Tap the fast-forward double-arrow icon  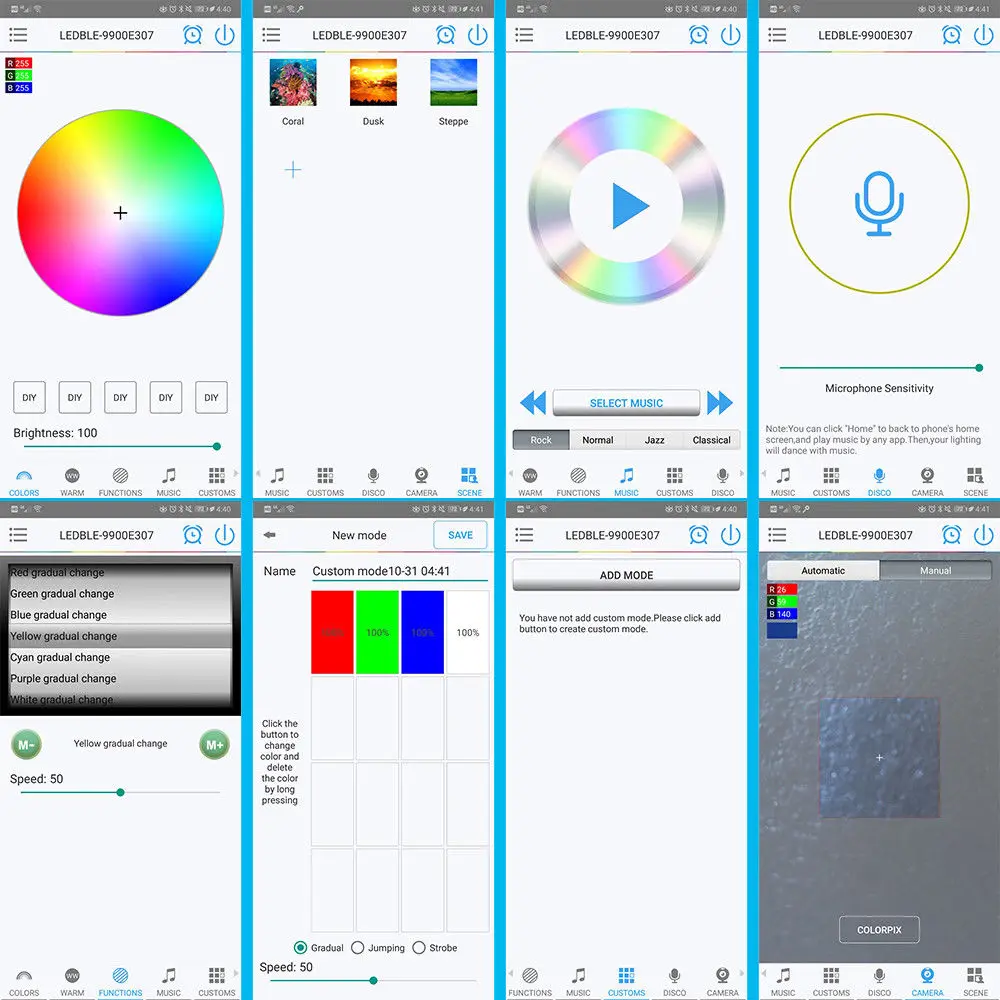[720, 403]
